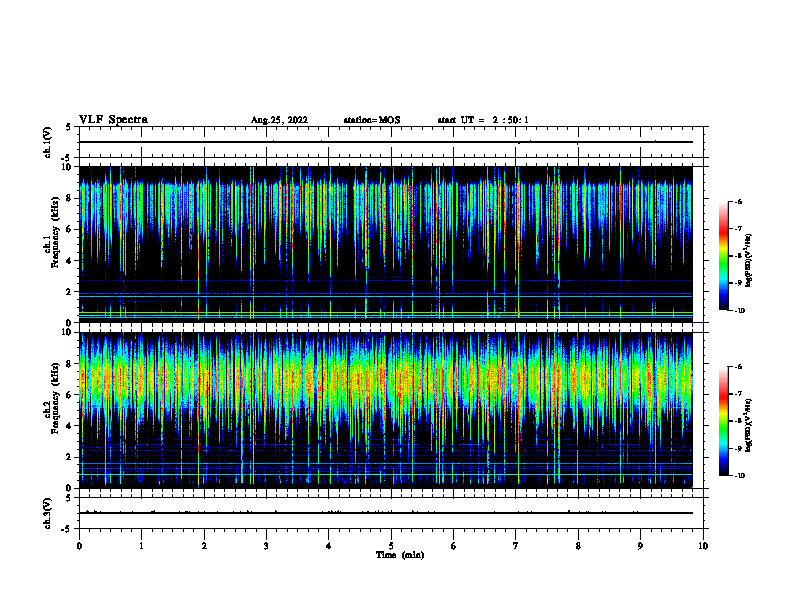
Task: Click the "Time (min)" x-axis label
Action: (x=400, y=555)
